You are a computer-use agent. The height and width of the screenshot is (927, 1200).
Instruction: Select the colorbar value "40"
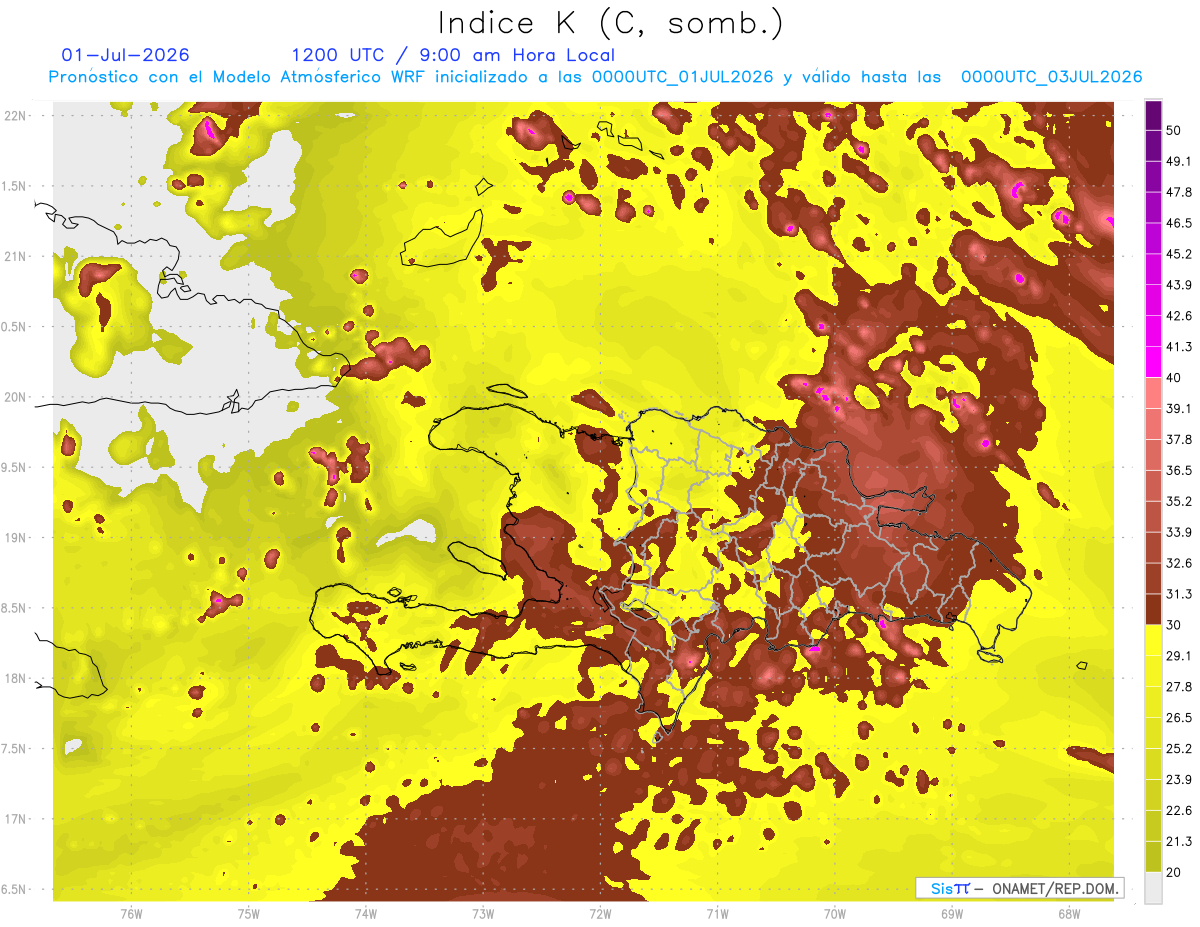coord(1174,377)
